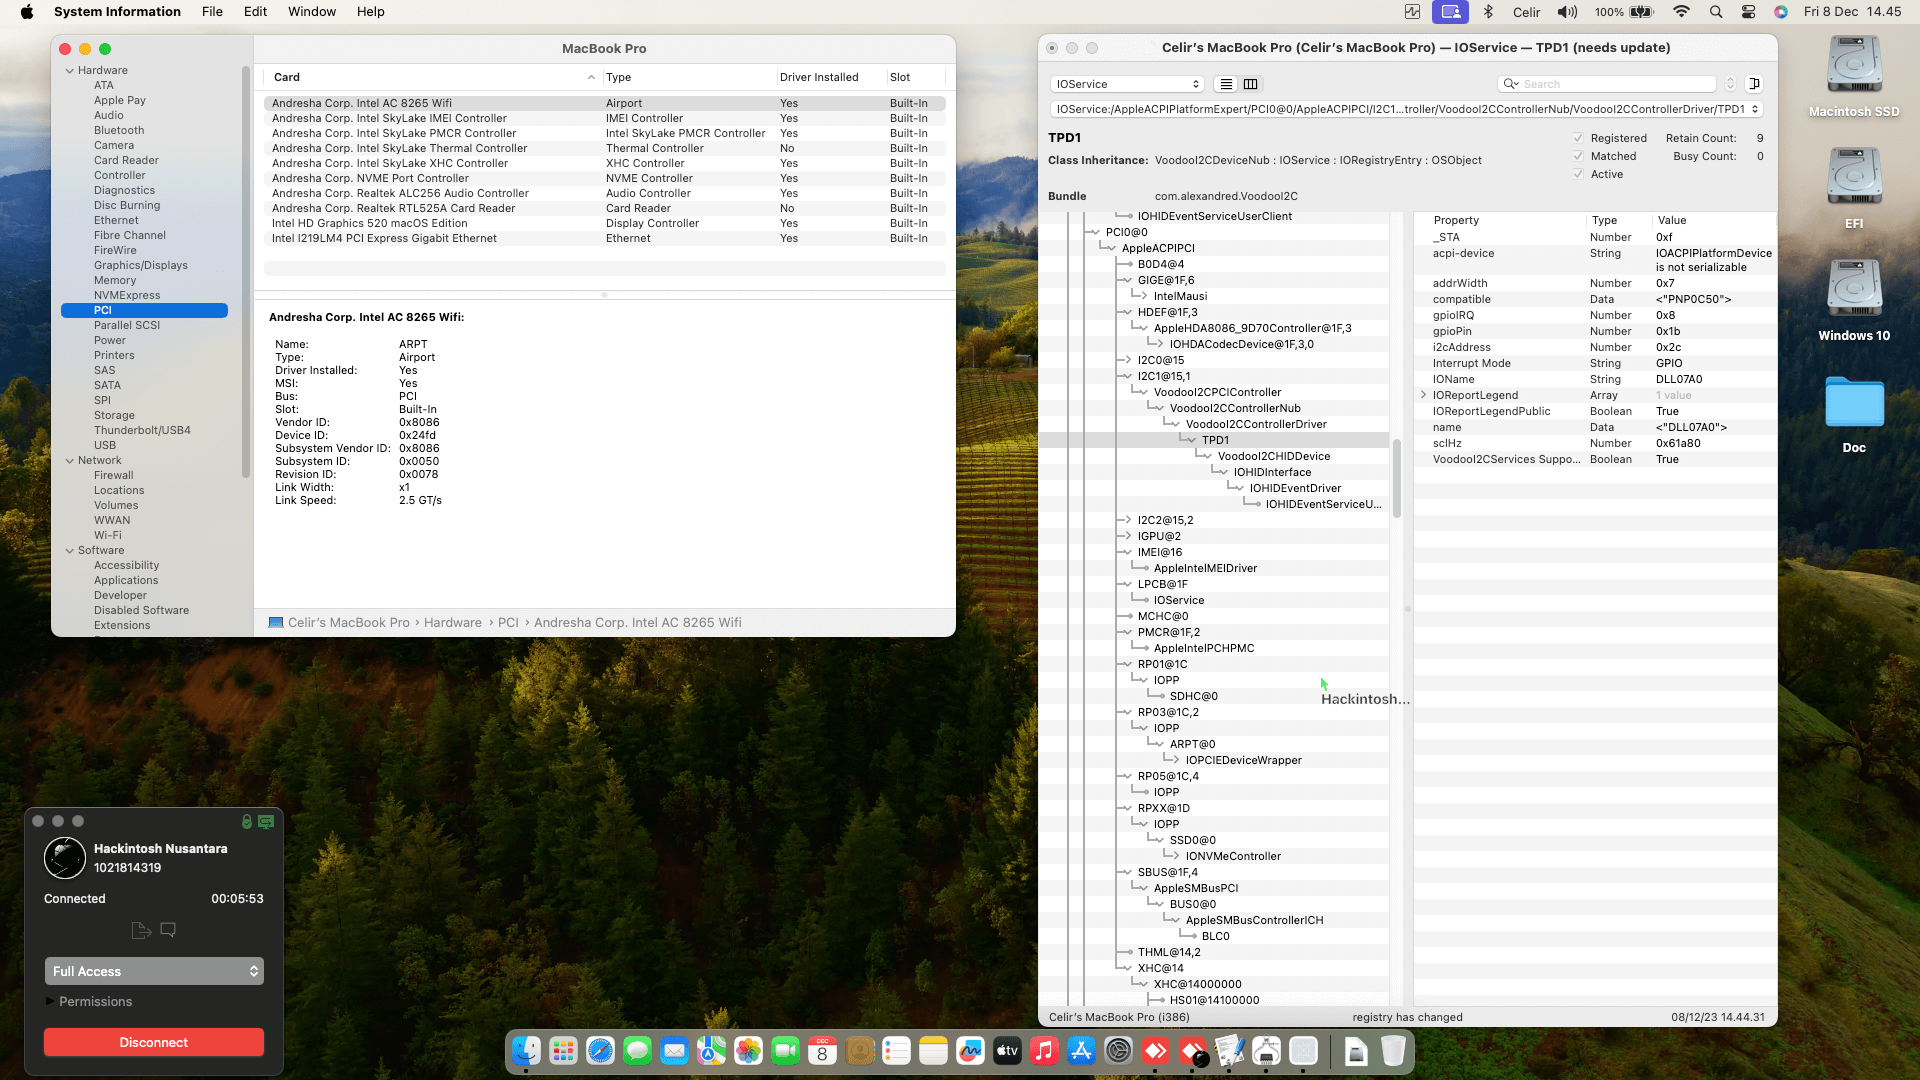Open Safari from the Dock
The width and height of the screenshot is (1920, 1080).
(600, 1051)
